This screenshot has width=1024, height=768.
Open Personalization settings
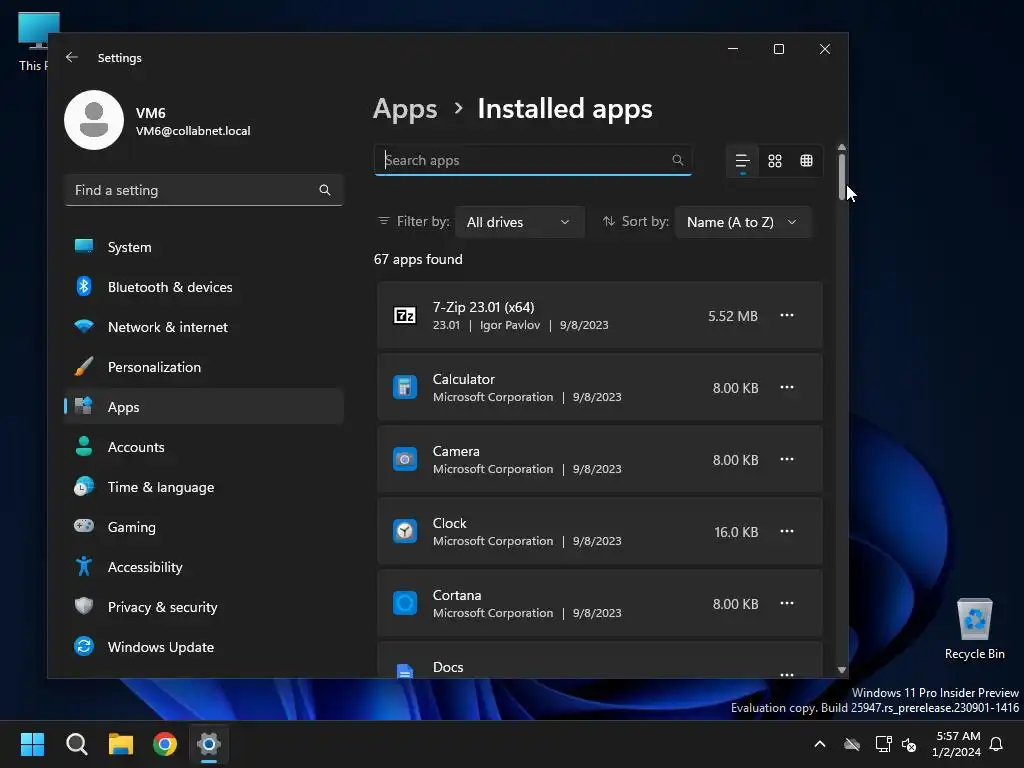click(204, 367)
